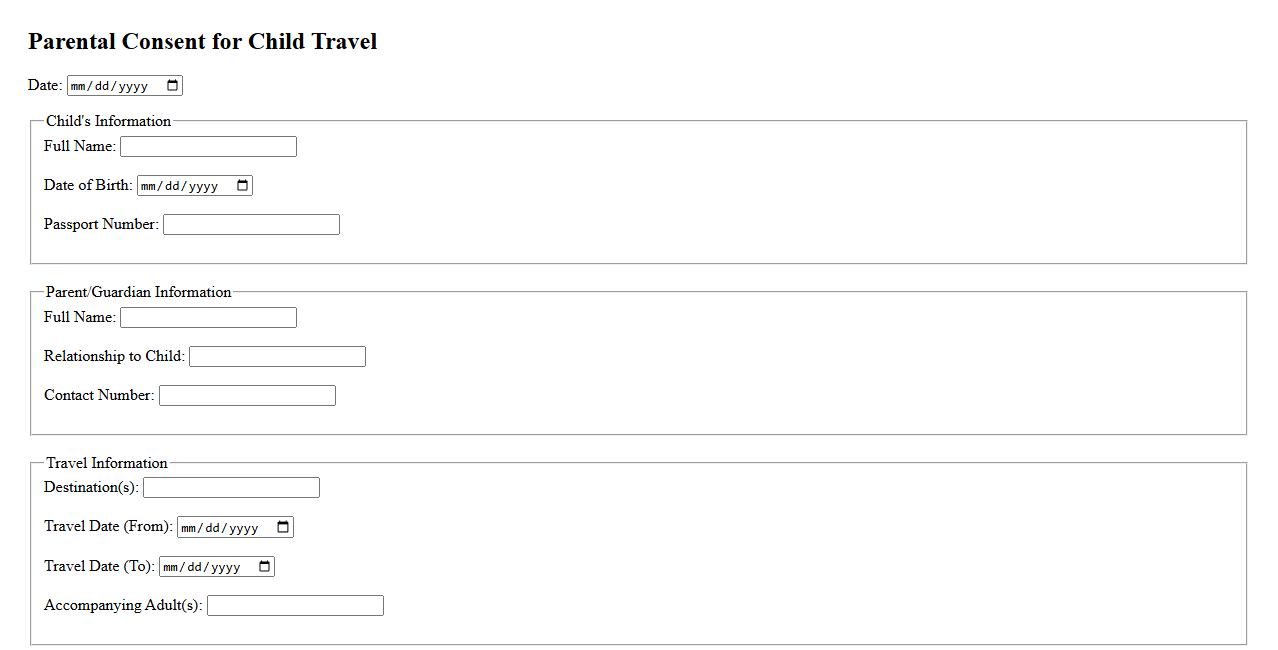Open the Date of Birth calendar picker
This screenshot has height=650, width=1278.
pos(243,186)
